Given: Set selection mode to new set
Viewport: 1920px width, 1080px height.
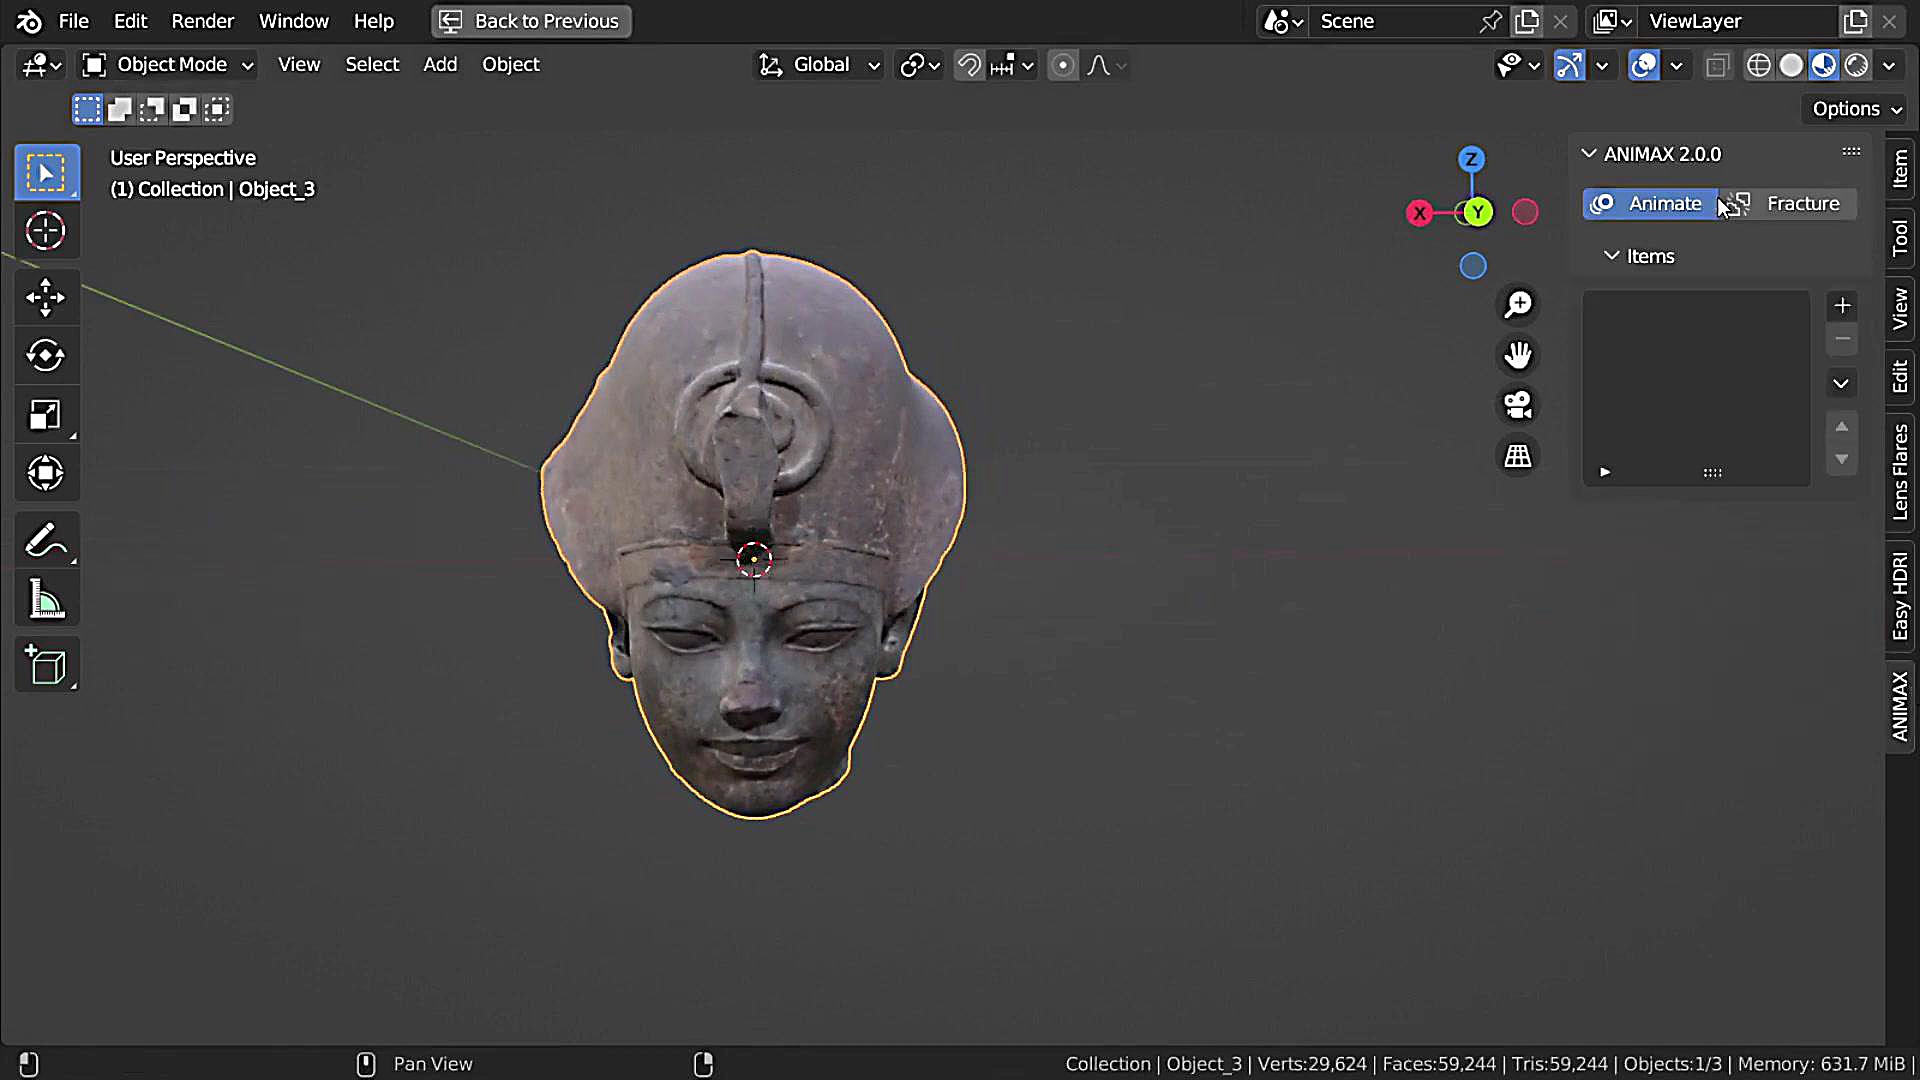Looking at the screenshot, I should pyautogui.click(x=87, y=109).
